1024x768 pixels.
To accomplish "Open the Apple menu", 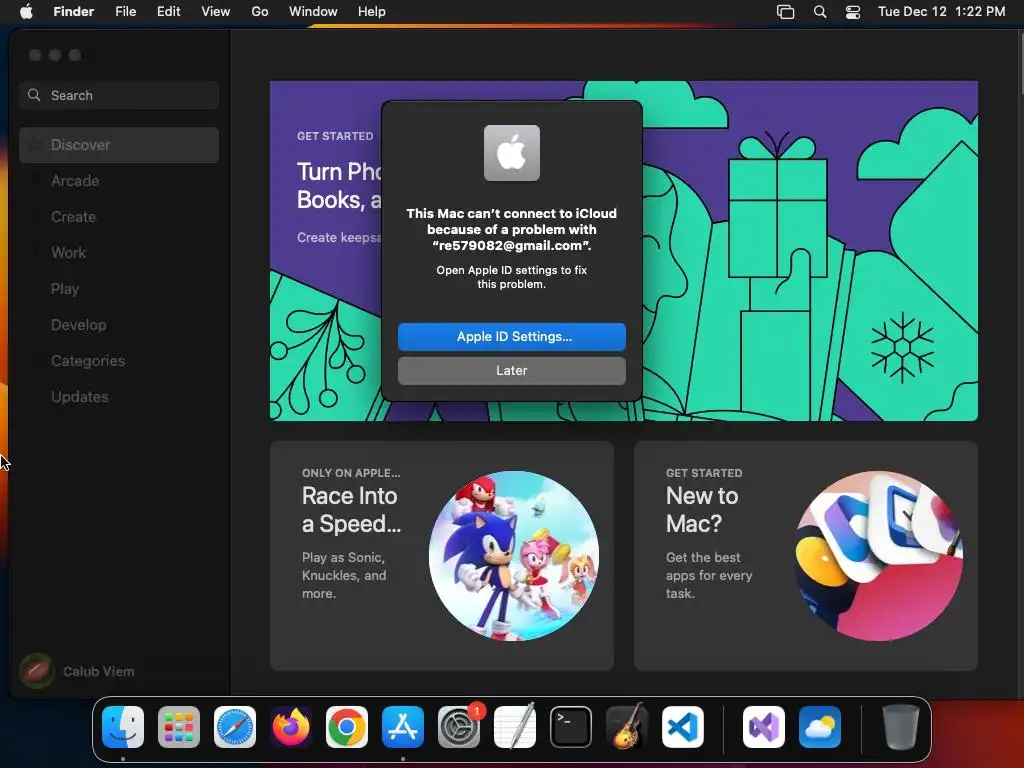I will [x=26, y=12].
